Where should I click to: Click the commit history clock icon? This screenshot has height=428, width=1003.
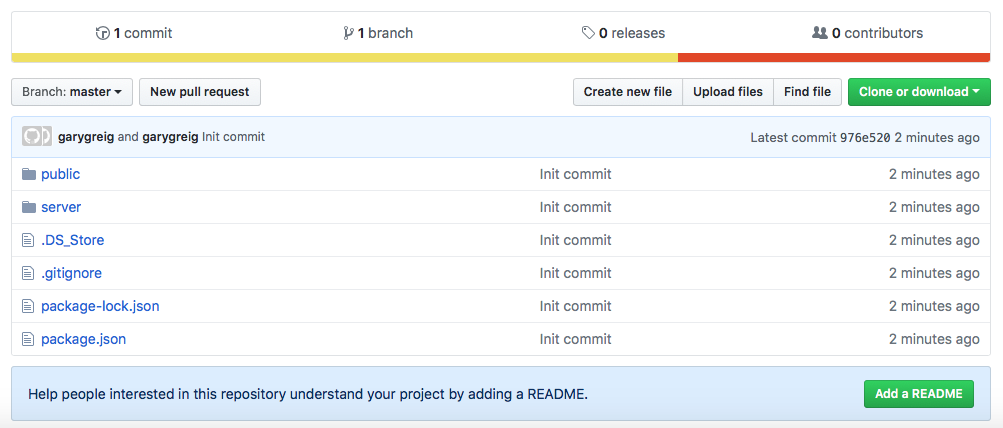click(102, 33)
